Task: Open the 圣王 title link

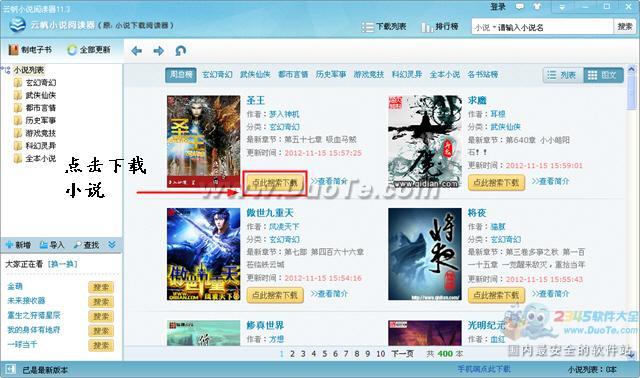Action: [256, 100]
